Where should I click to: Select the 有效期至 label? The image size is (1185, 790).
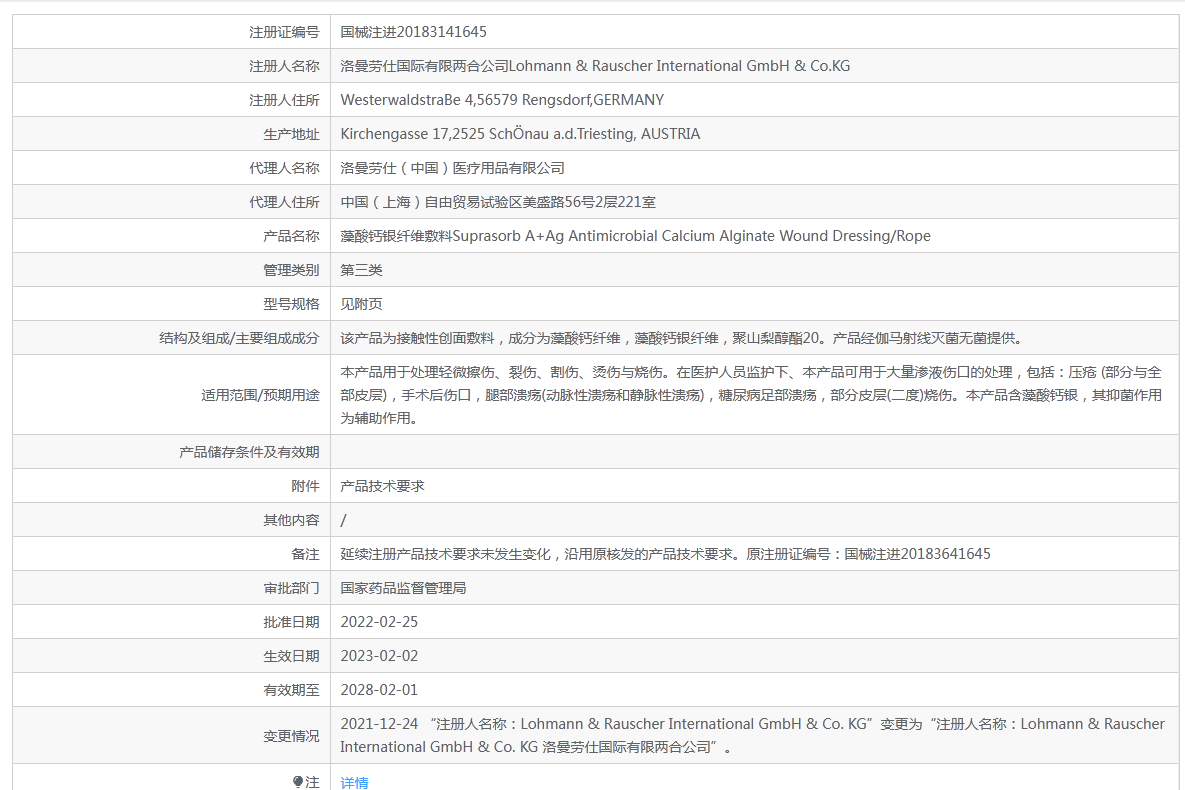(x=291, y=690)
